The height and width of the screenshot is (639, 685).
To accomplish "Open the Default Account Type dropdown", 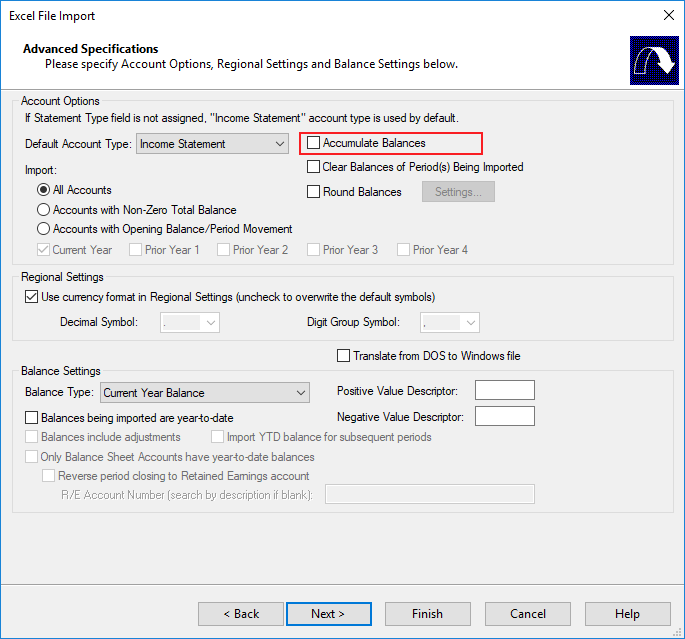I will coord(212,144).
